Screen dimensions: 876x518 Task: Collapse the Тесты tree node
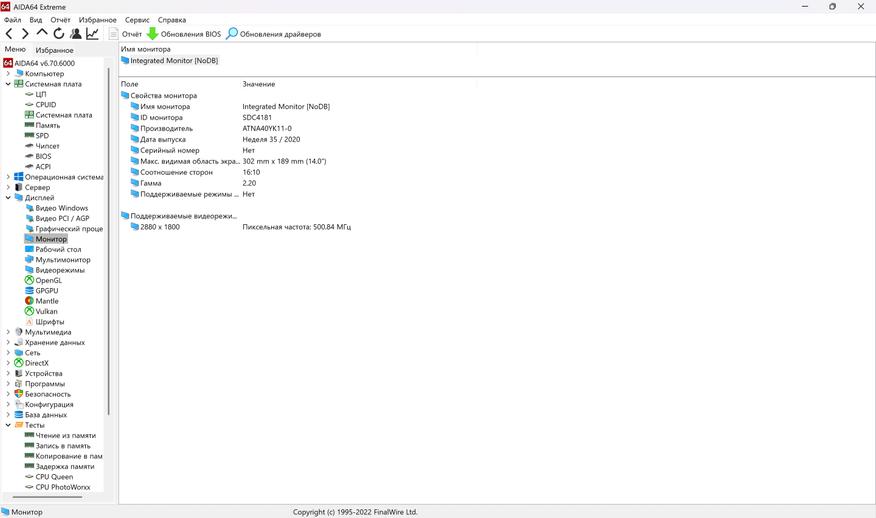tap(8, 425)
